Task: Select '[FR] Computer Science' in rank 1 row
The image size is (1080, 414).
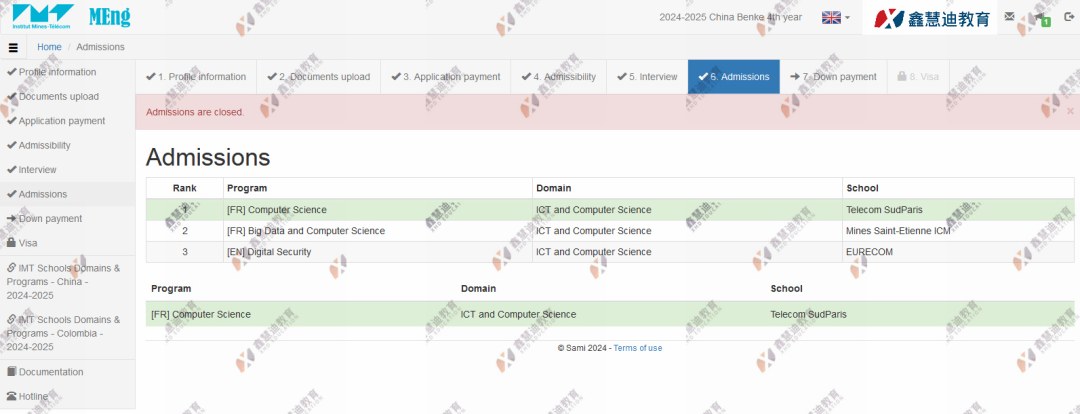Action: pos(277,210)
